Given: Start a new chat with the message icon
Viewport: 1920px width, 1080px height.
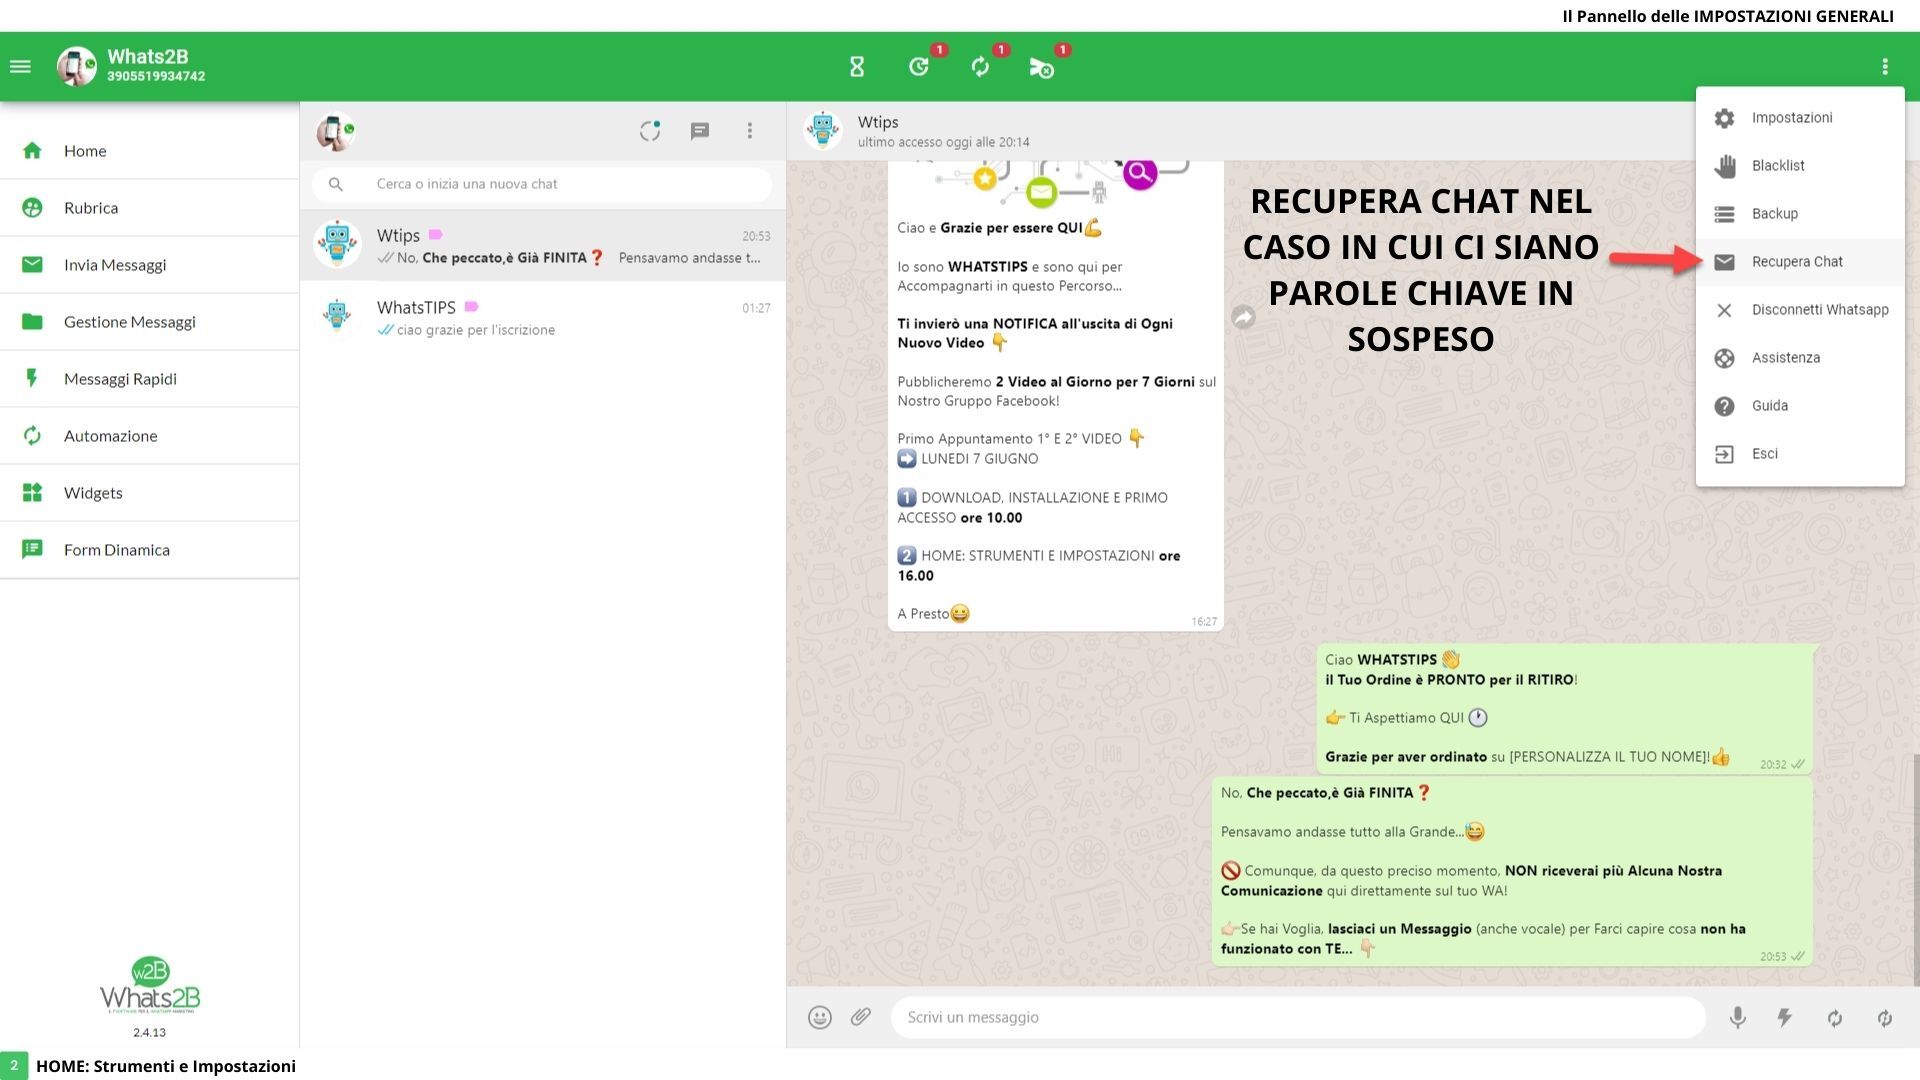Looking at the screenshot, I should [700, 131].
